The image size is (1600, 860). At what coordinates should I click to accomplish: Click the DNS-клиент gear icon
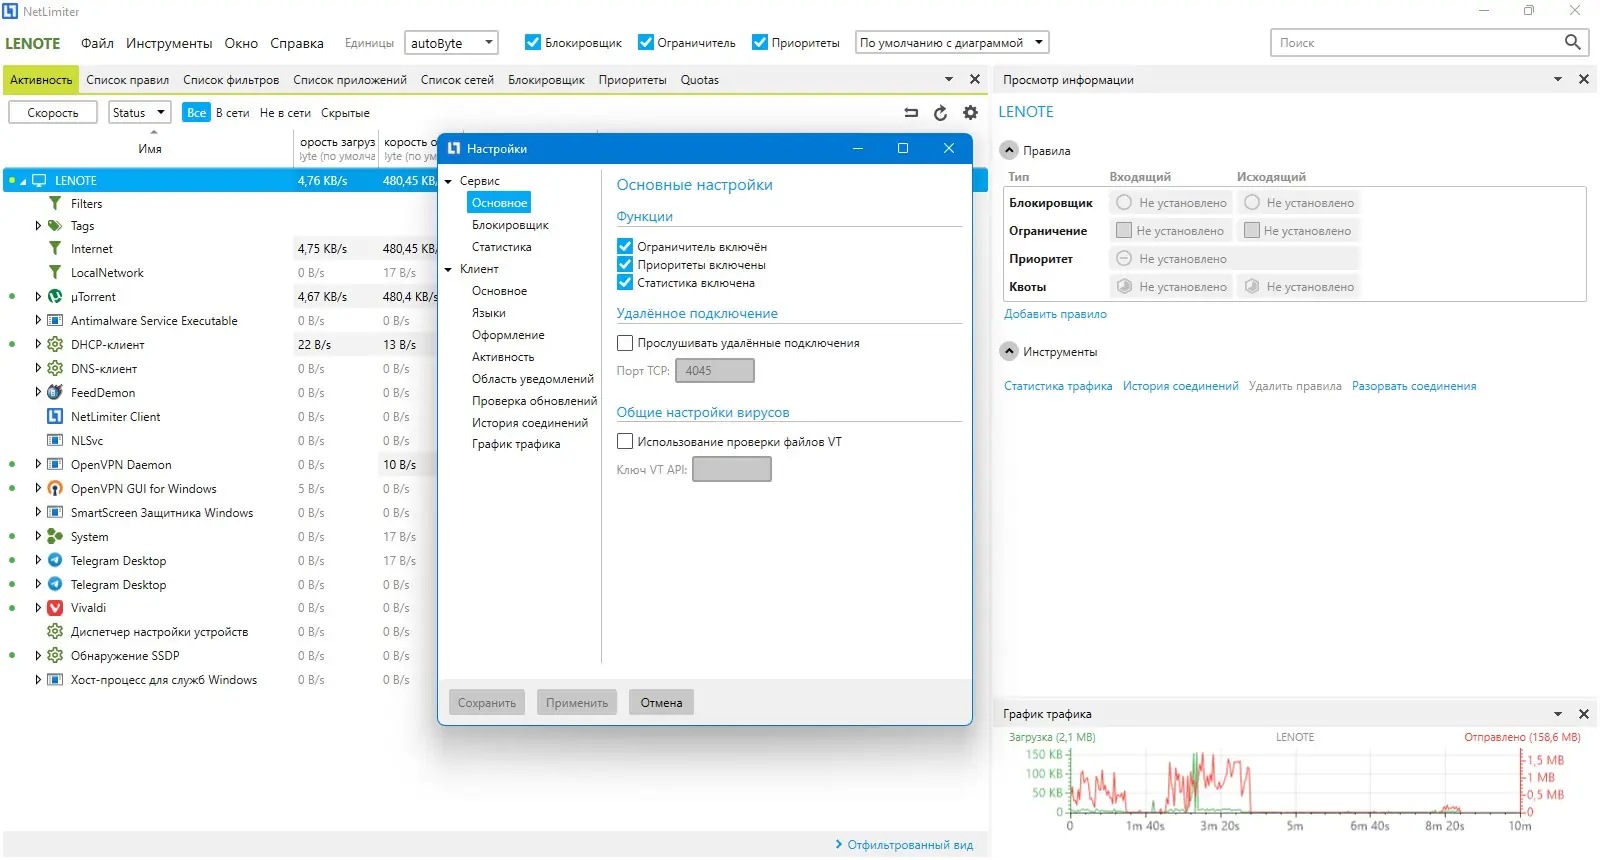pos(55,369)
